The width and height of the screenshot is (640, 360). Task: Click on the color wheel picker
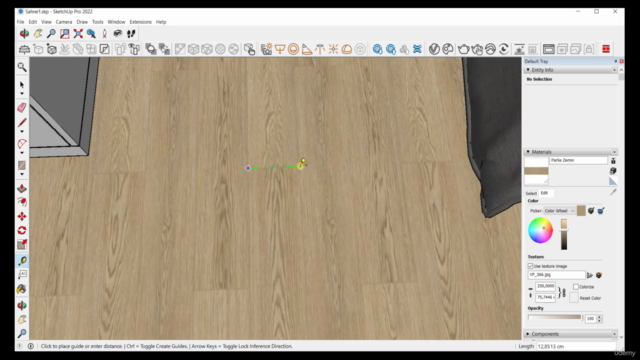click(540, 231)
